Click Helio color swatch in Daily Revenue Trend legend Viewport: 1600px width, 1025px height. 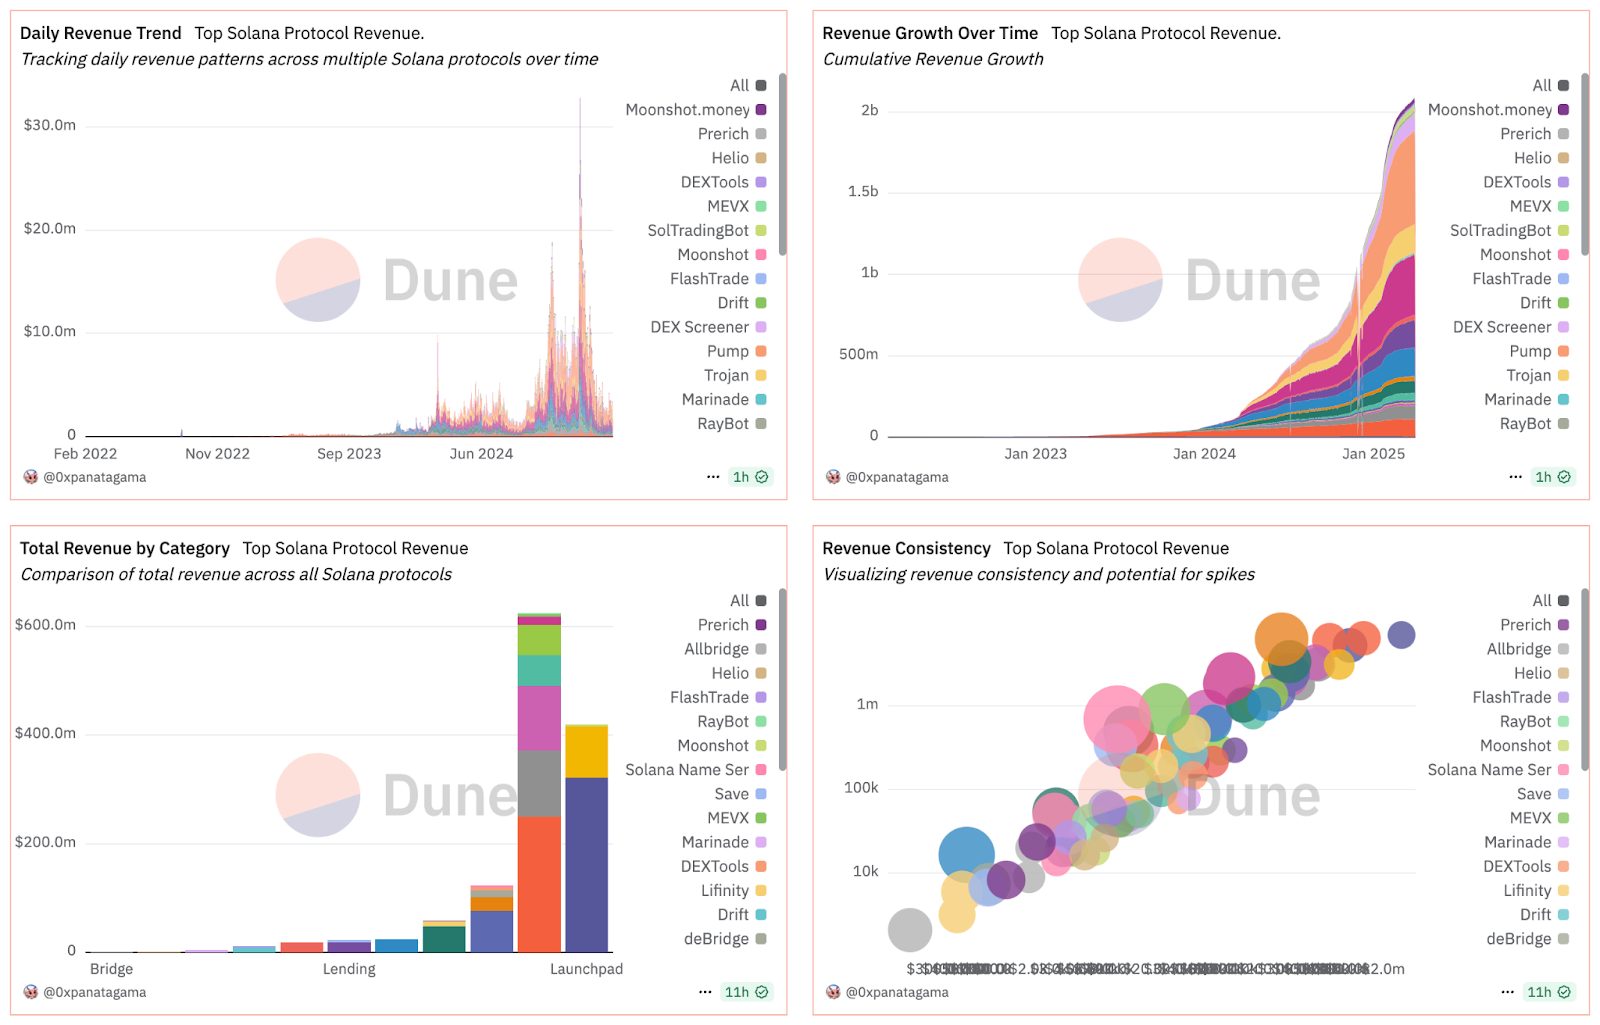(761, 158)
